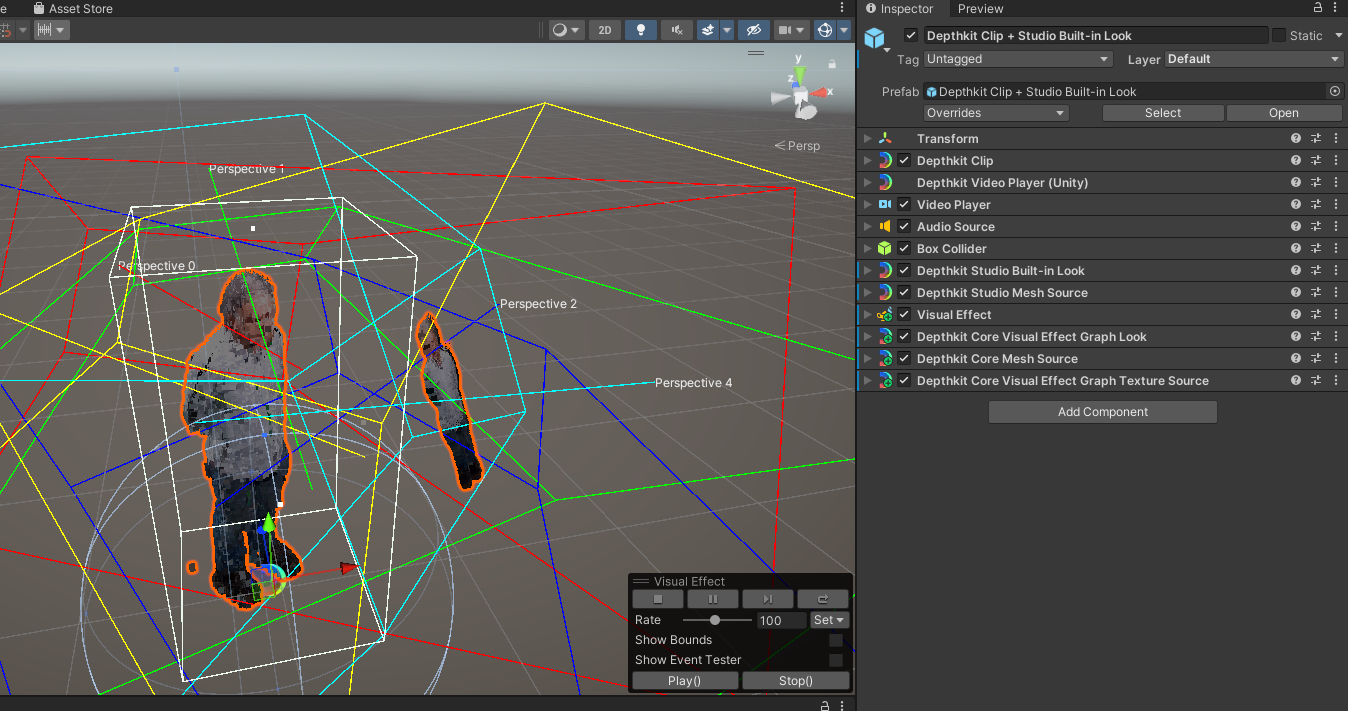Switch to the Preview tab
This screenshot has width=1348, height=711.
pos(980,9)
